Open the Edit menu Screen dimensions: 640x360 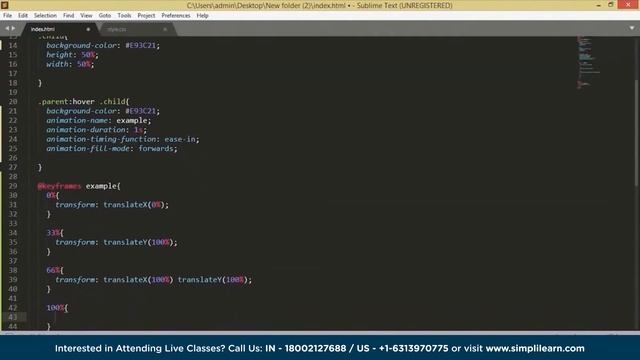[23, 16]
